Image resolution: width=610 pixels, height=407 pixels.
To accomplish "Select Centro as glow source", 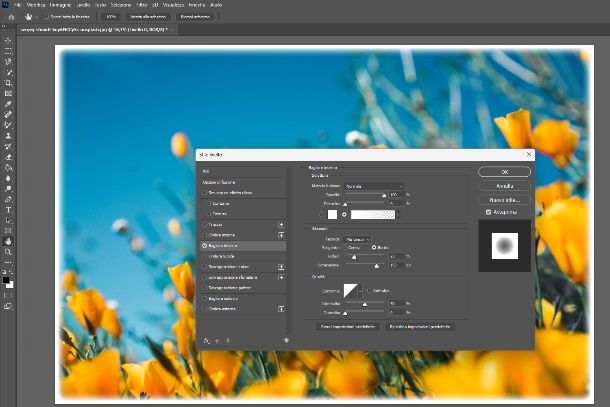I will pyautogui.click(x=345, y=247).
